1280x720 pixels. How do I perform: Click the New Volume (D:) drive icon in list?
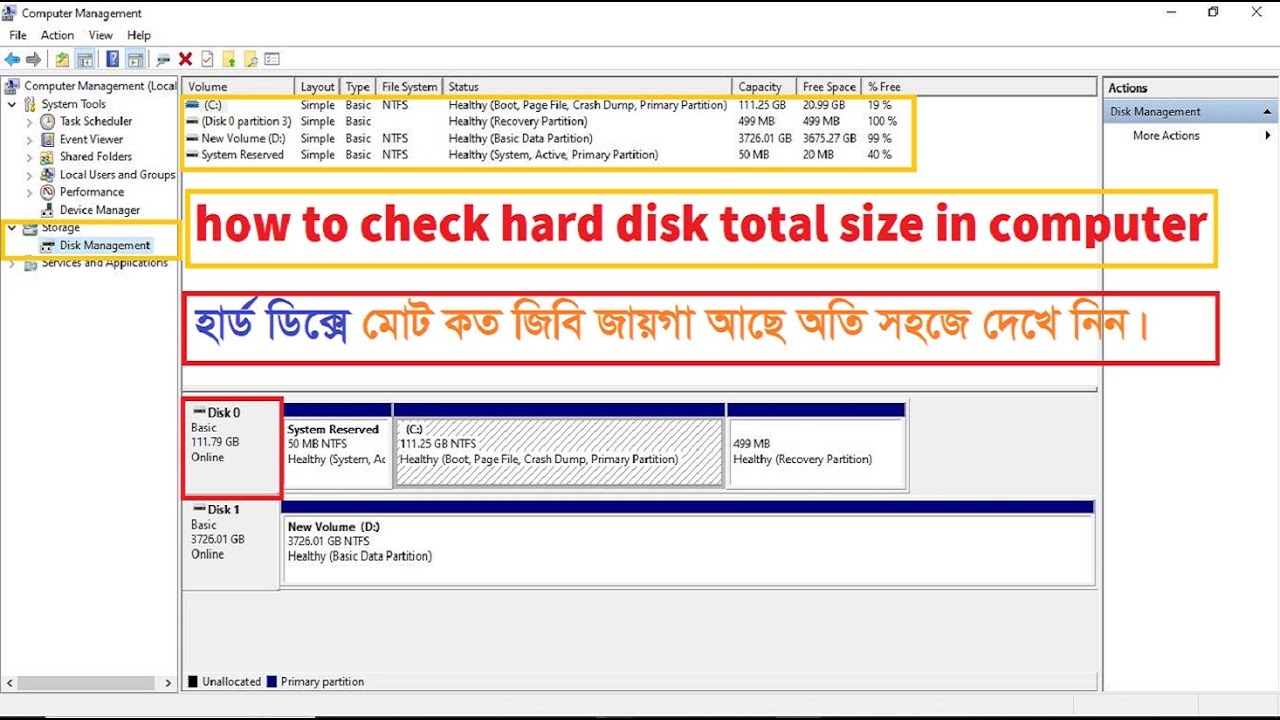click(193, 139)
